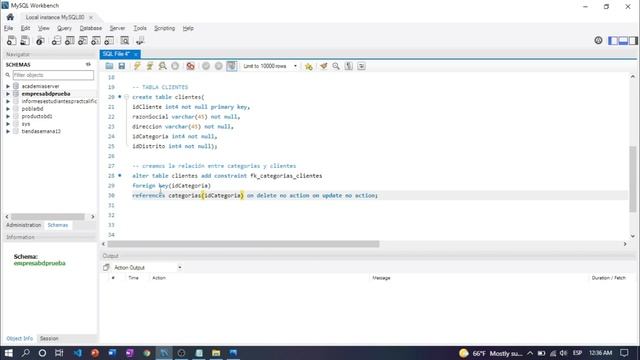
Task: Open the Windows Start menu
Action: (9, 353)
